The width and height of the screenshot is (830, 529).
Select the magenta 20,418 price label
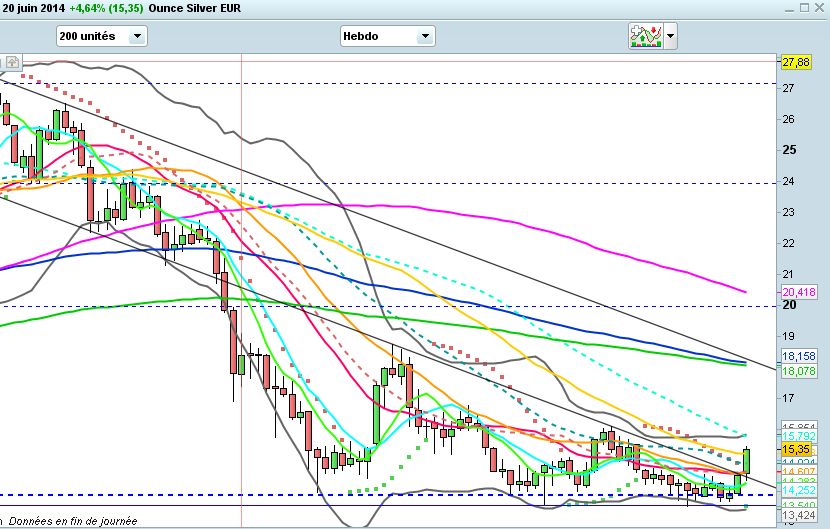coord(799,292)
